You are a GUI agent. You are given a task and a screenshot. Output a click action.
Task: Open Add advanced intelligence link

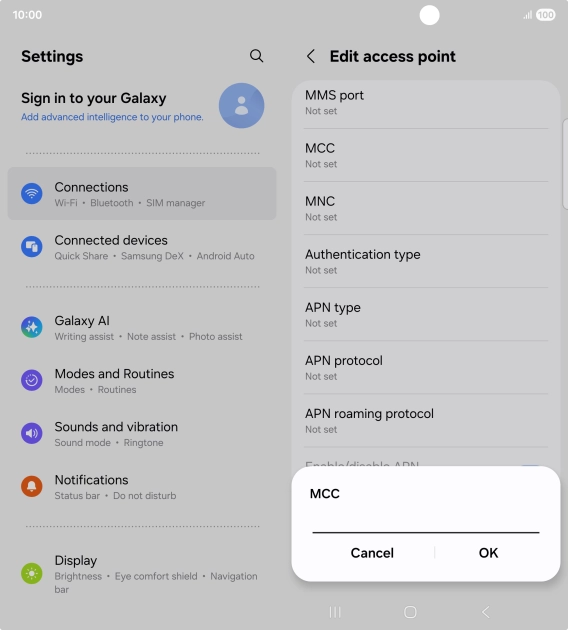click(x=112, y=117)
